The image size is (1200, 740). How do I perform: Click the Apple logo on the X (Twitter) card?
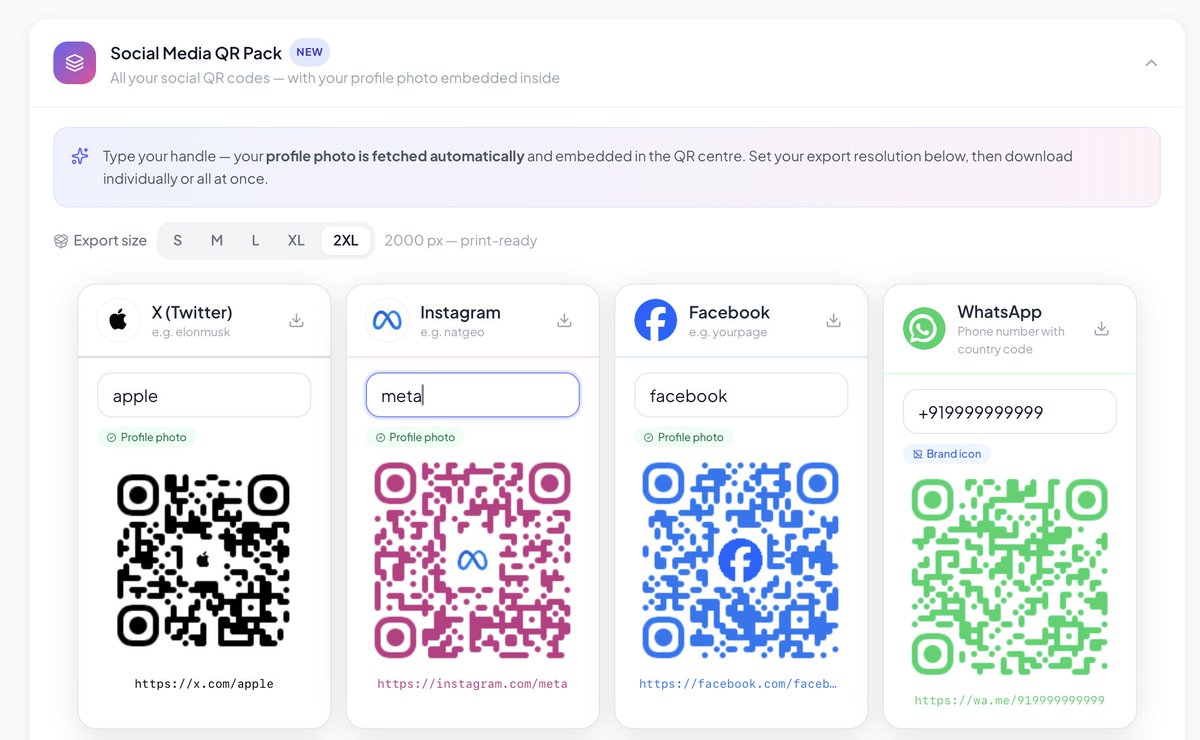118,320
